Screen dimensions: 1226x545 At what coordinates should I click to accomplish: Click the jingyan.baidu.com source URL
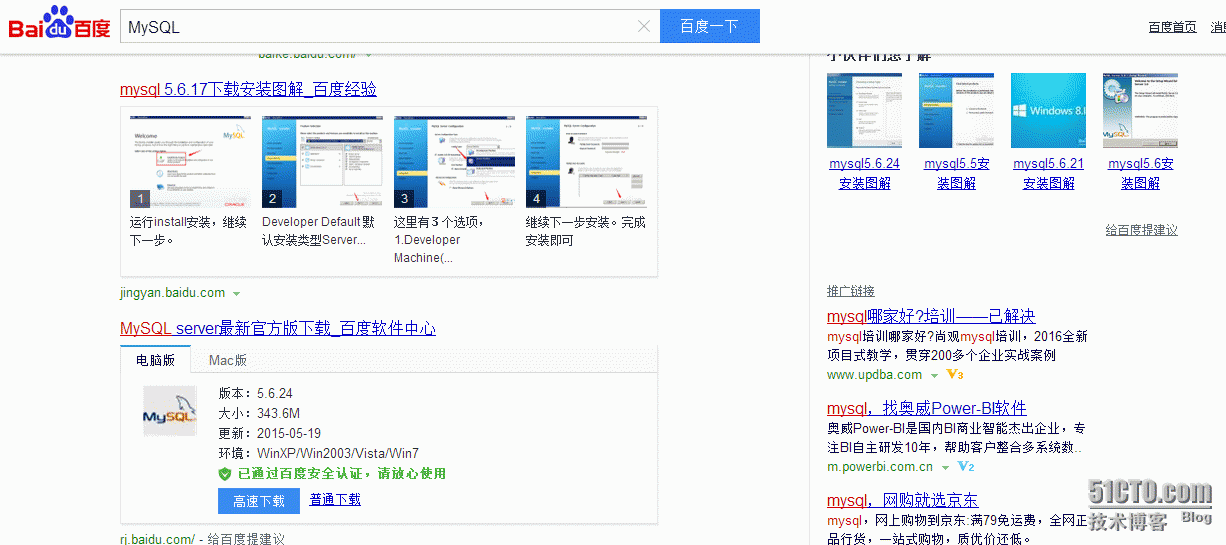click(x=172, y=293)
